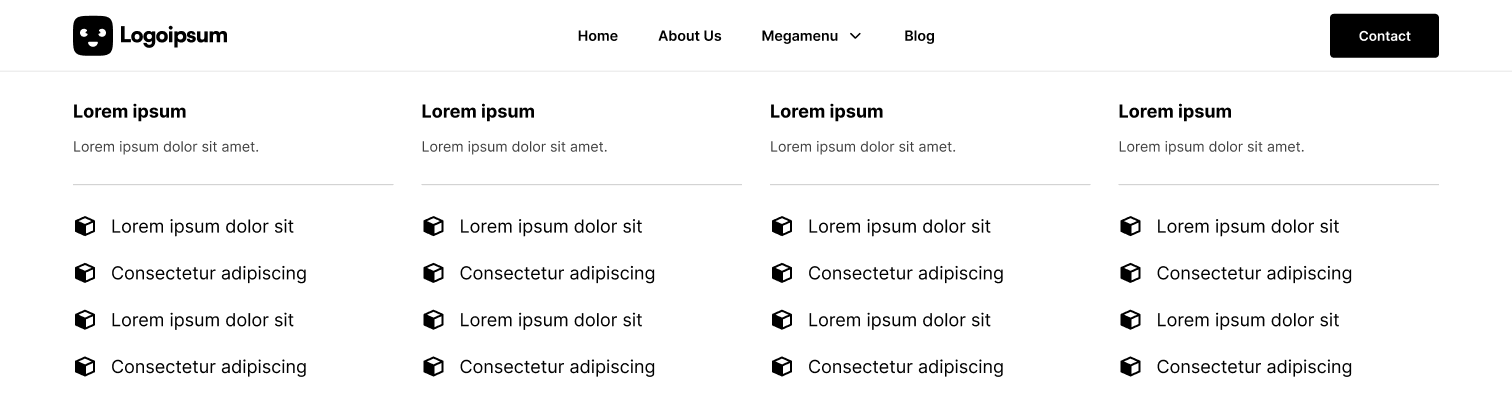Image resolution: width=1512 pixels, height=408 pixels.
Task: Click the cube icon in fourth column's last row
Action: [x=1130, y=367]
